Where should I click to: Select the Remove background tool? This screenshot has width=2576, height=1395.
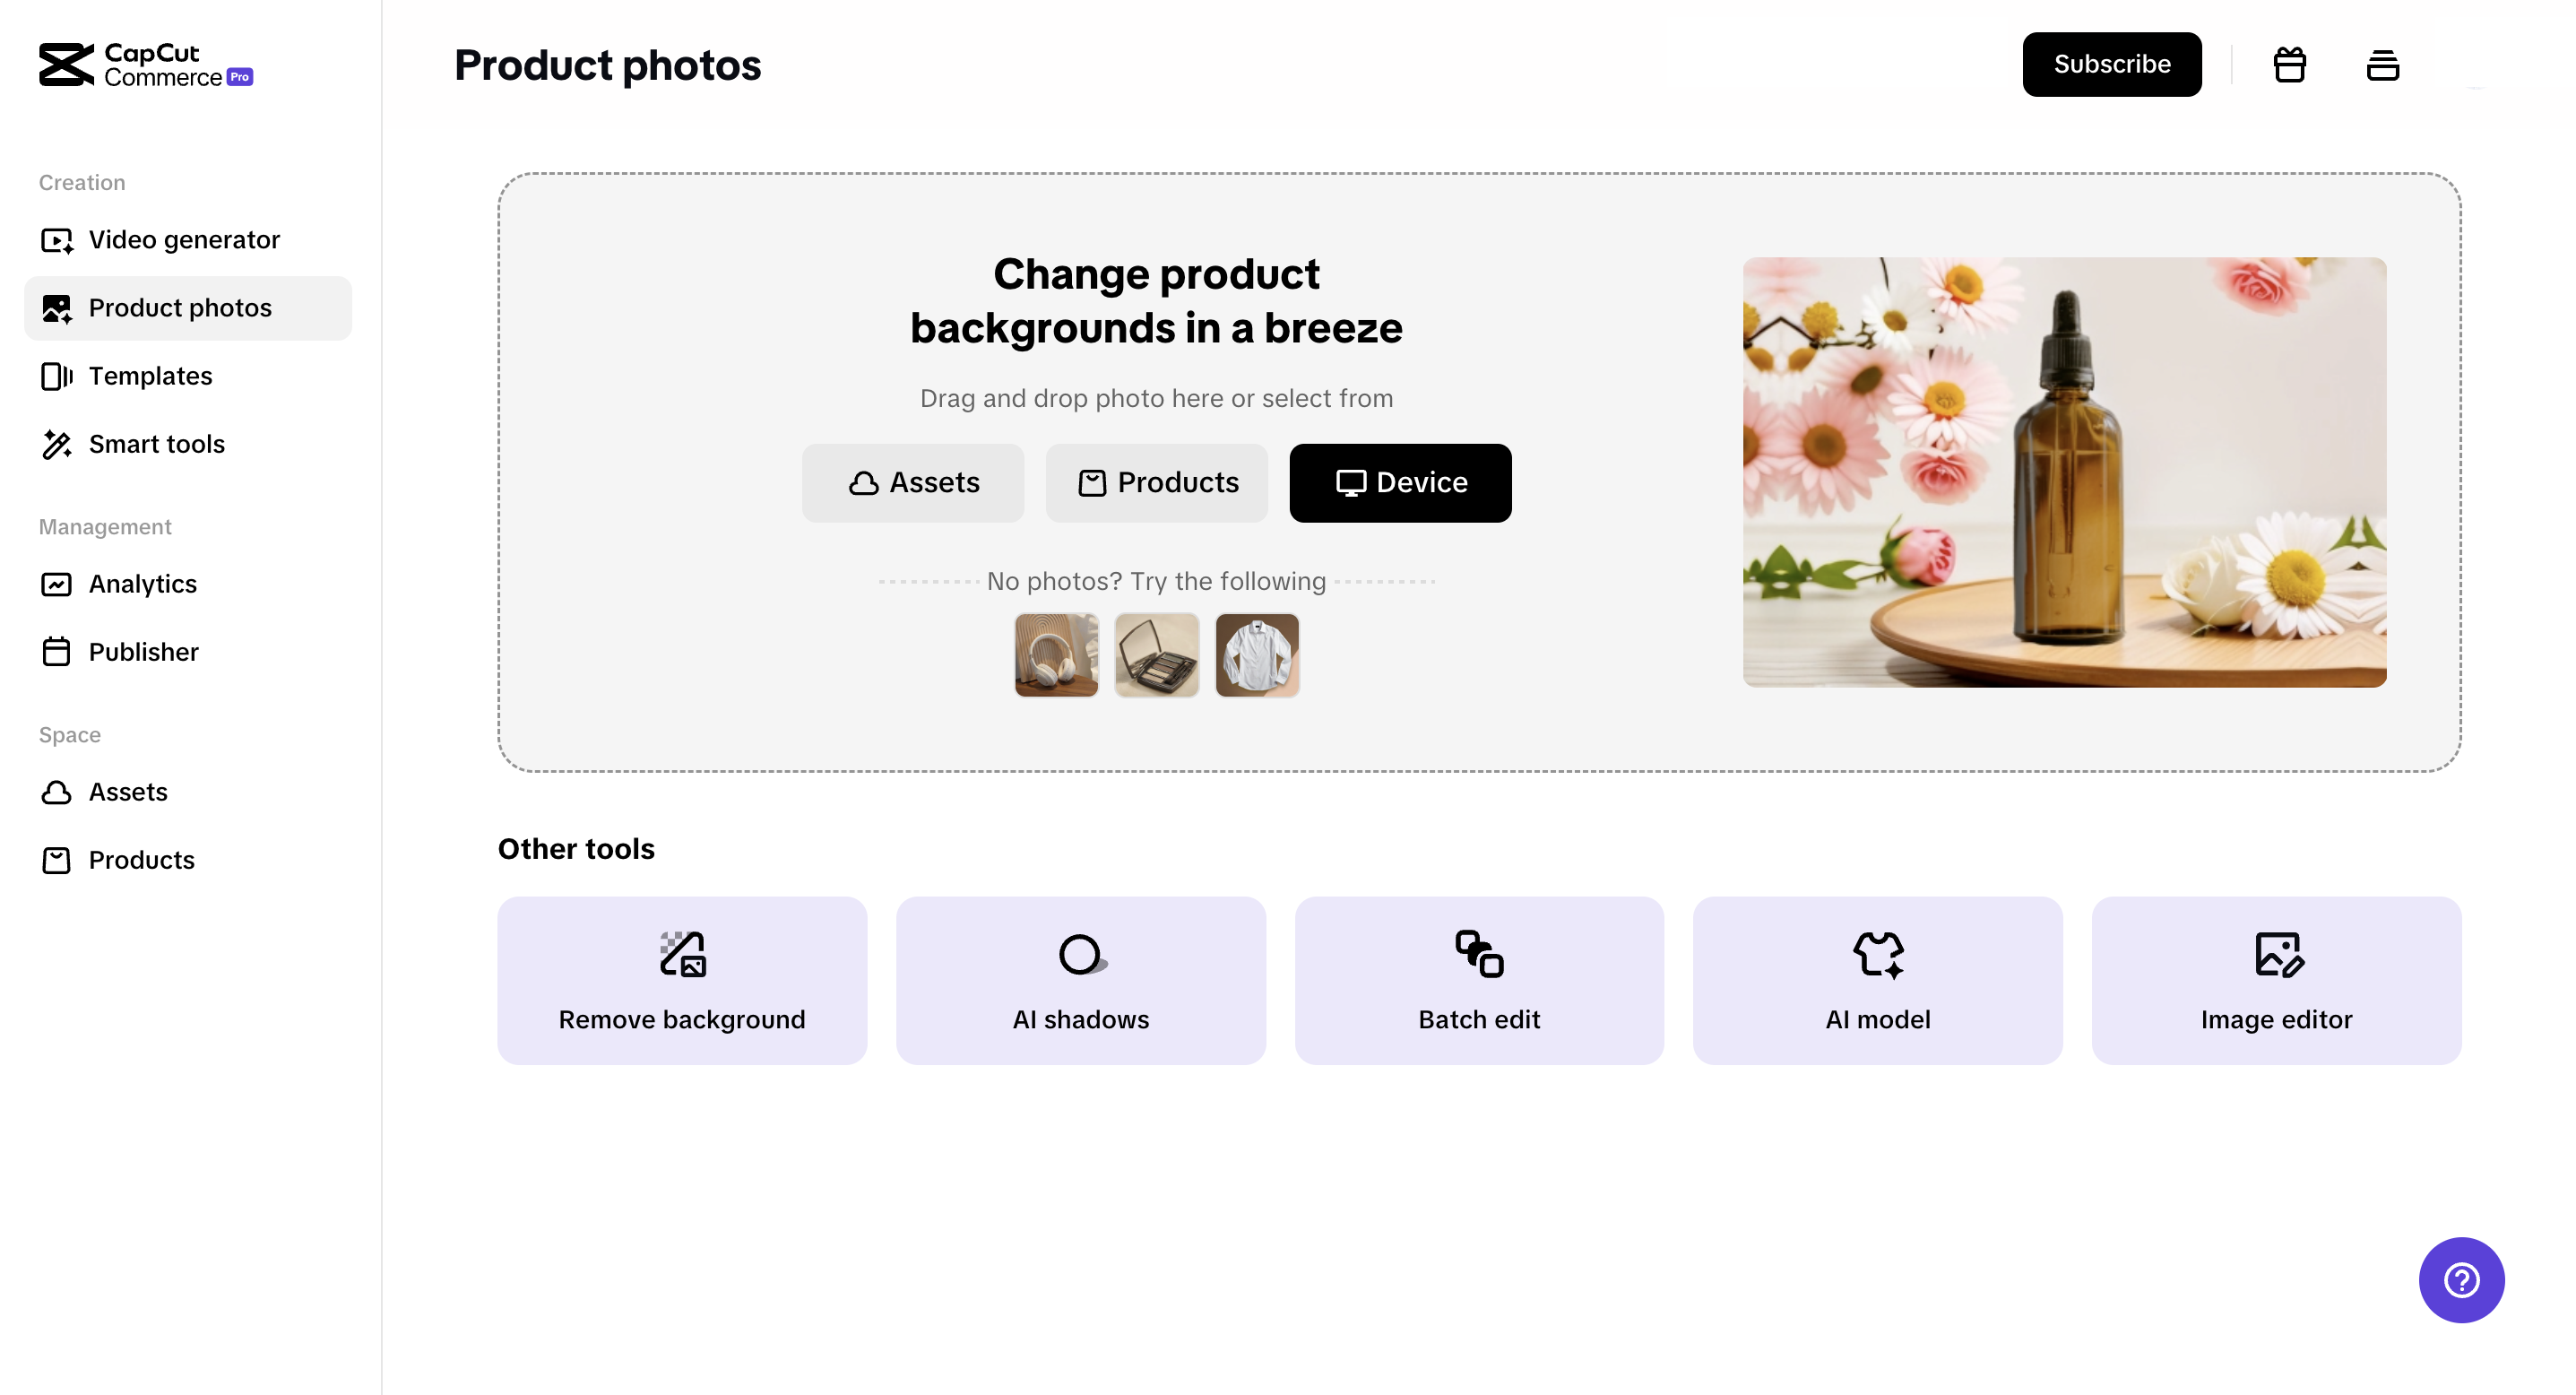click(682, 979)
